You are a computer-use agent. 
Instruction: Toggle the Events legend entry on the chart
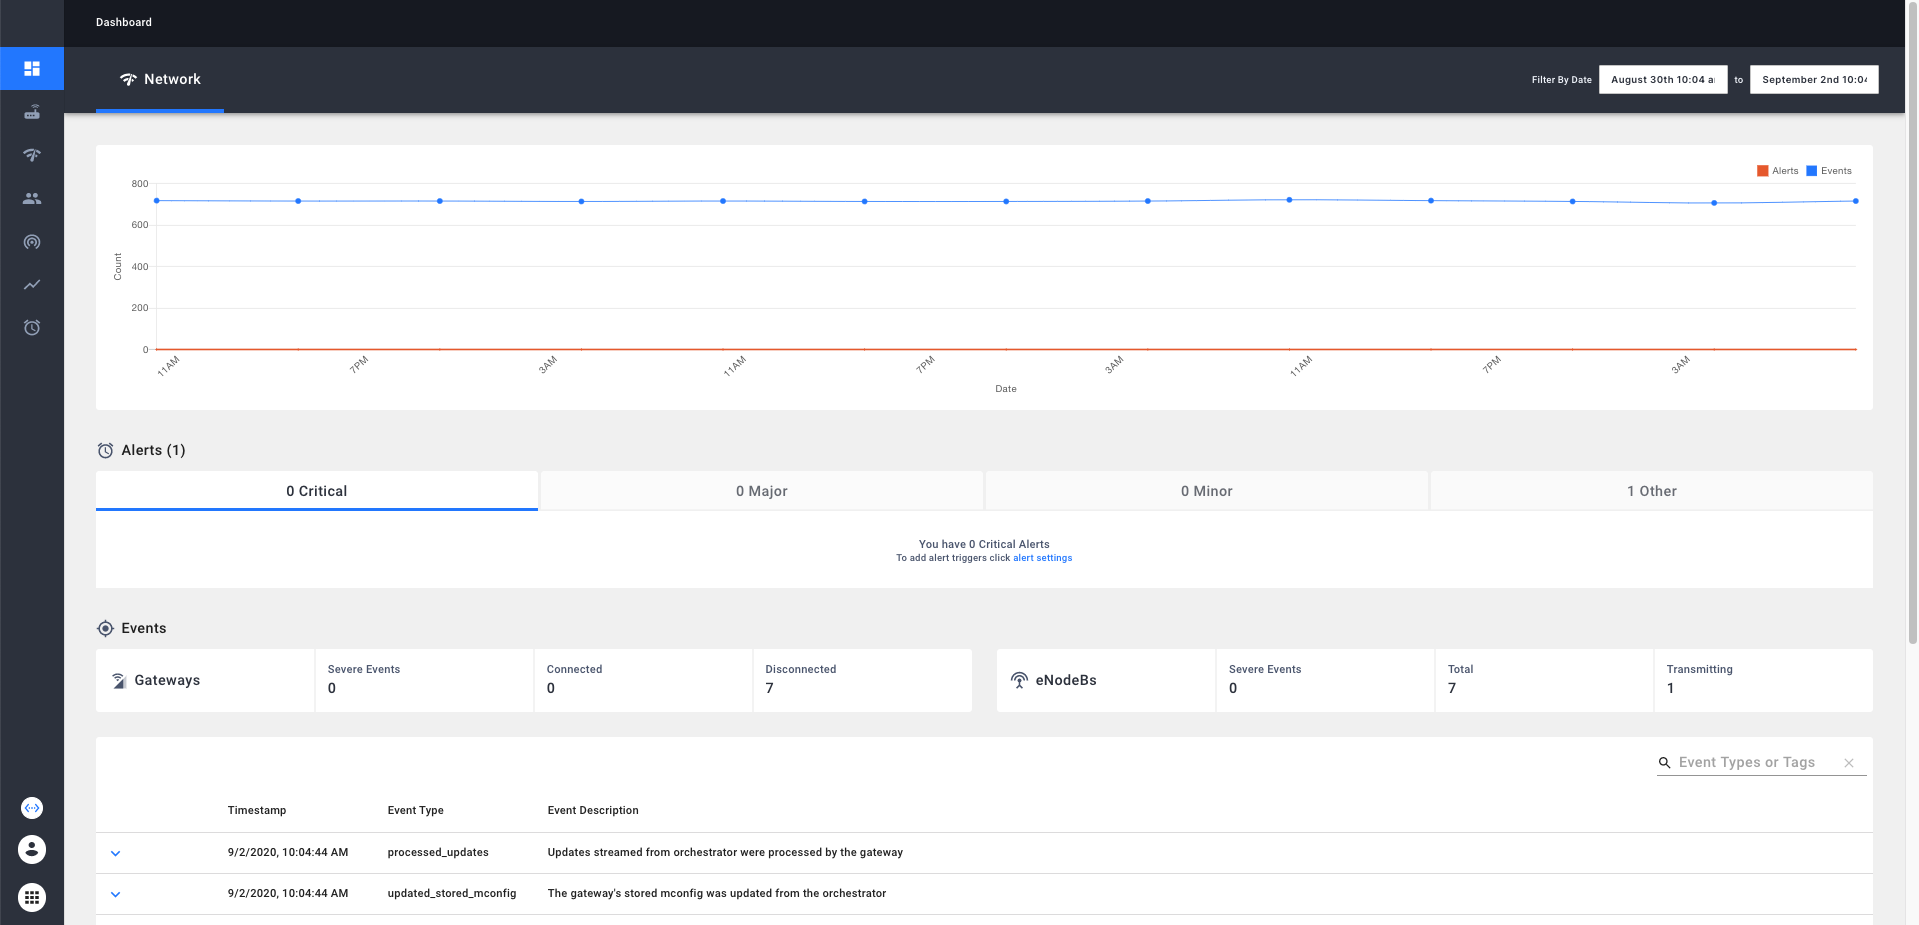(1828, 170)
